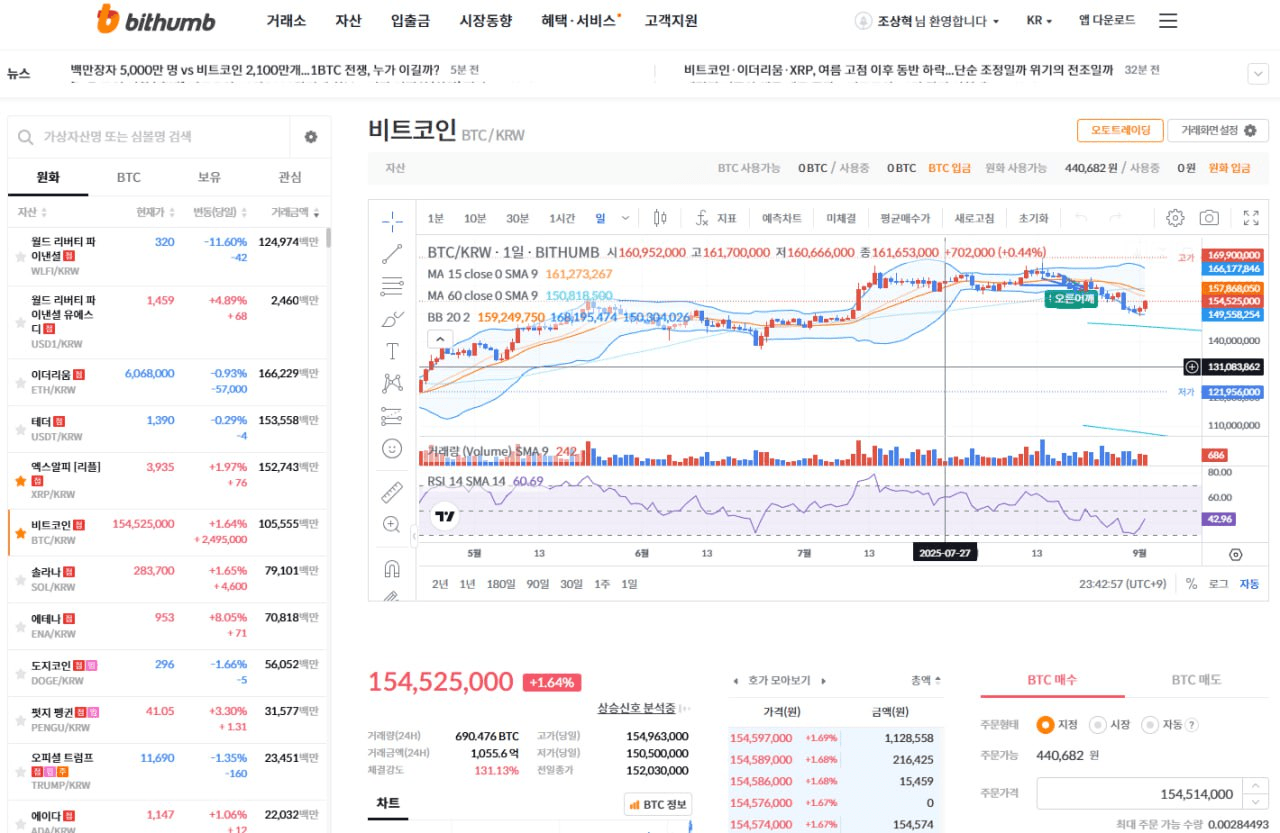The width and height of the screenshot is (1280, 833).
Task: Add alert at crosshair price plus icon
Action: (x=1191, y=367)
